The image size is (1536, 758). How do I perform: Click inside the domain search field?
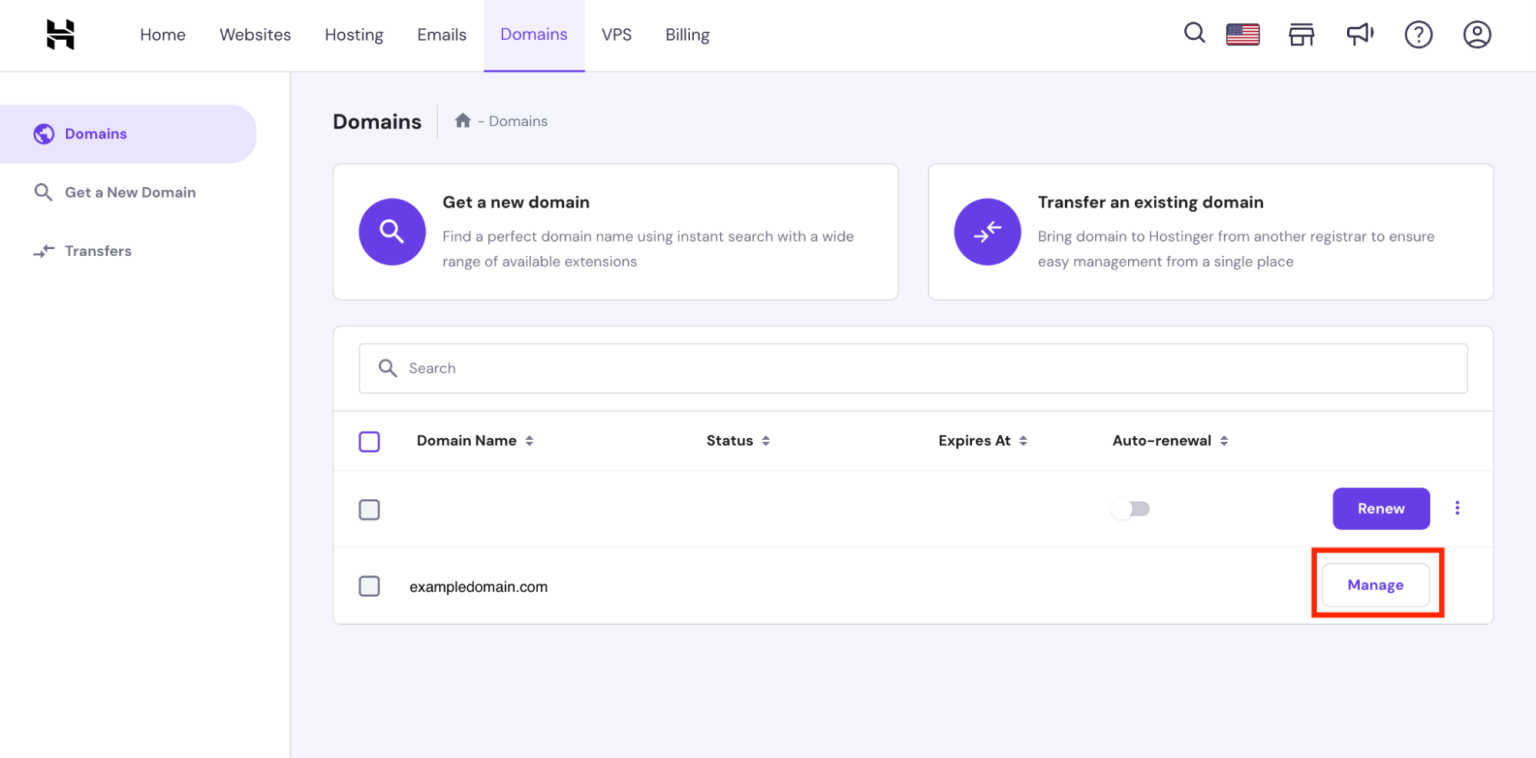tap(912, 368)
